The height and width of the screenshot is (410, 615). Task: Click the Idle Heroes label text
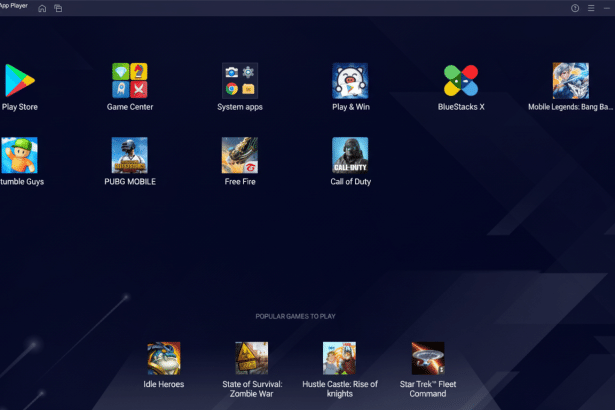[164, 384]
